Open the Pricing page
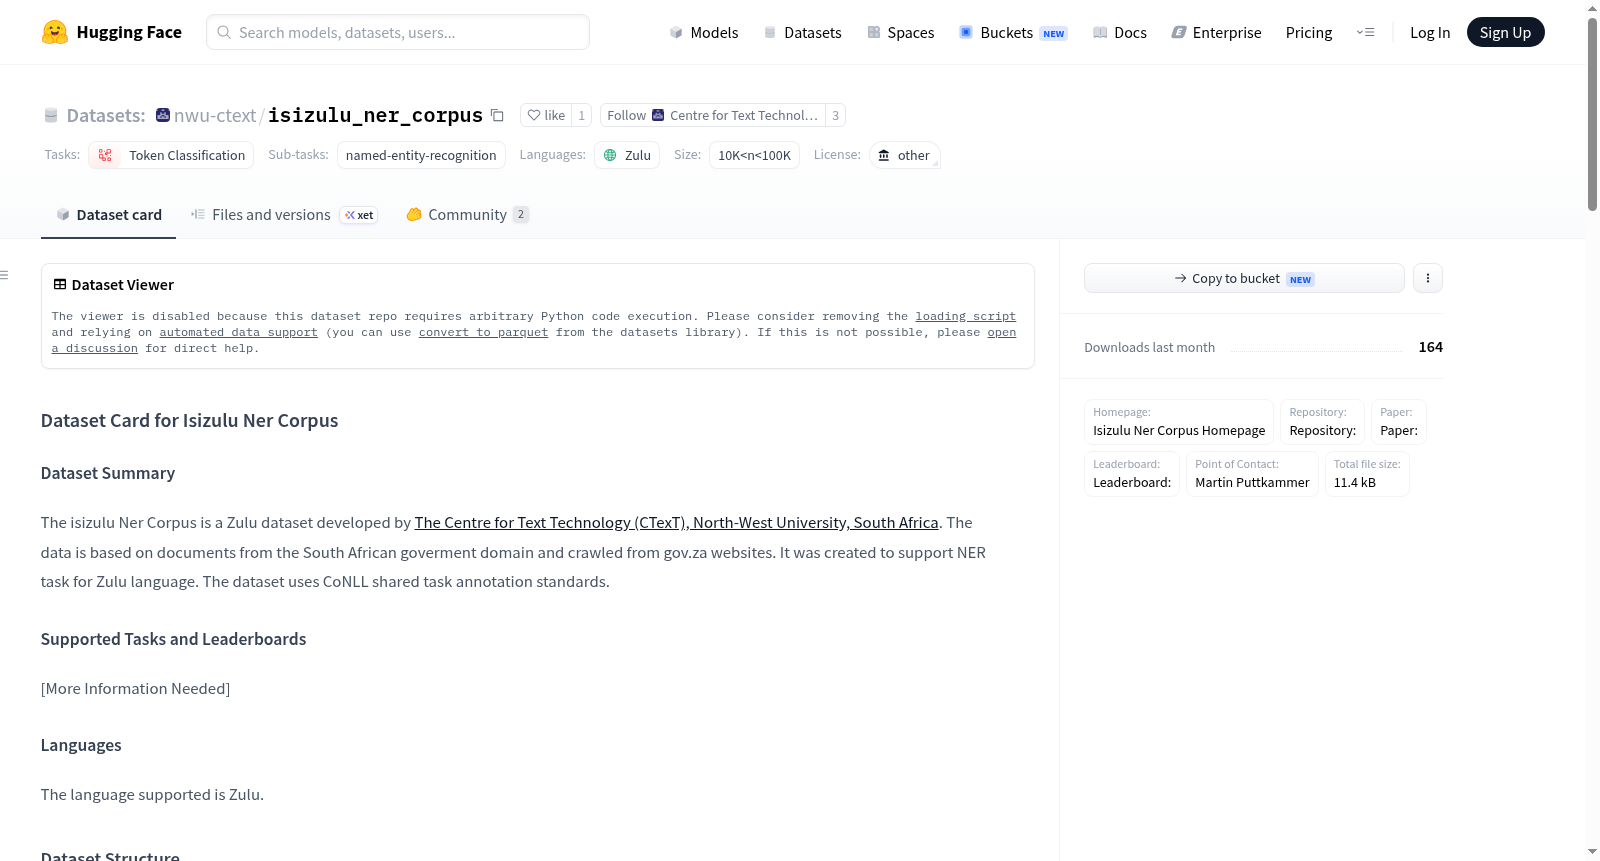Image resolution: width=1600 pixels, height=861 pixels. (1309, 32)
